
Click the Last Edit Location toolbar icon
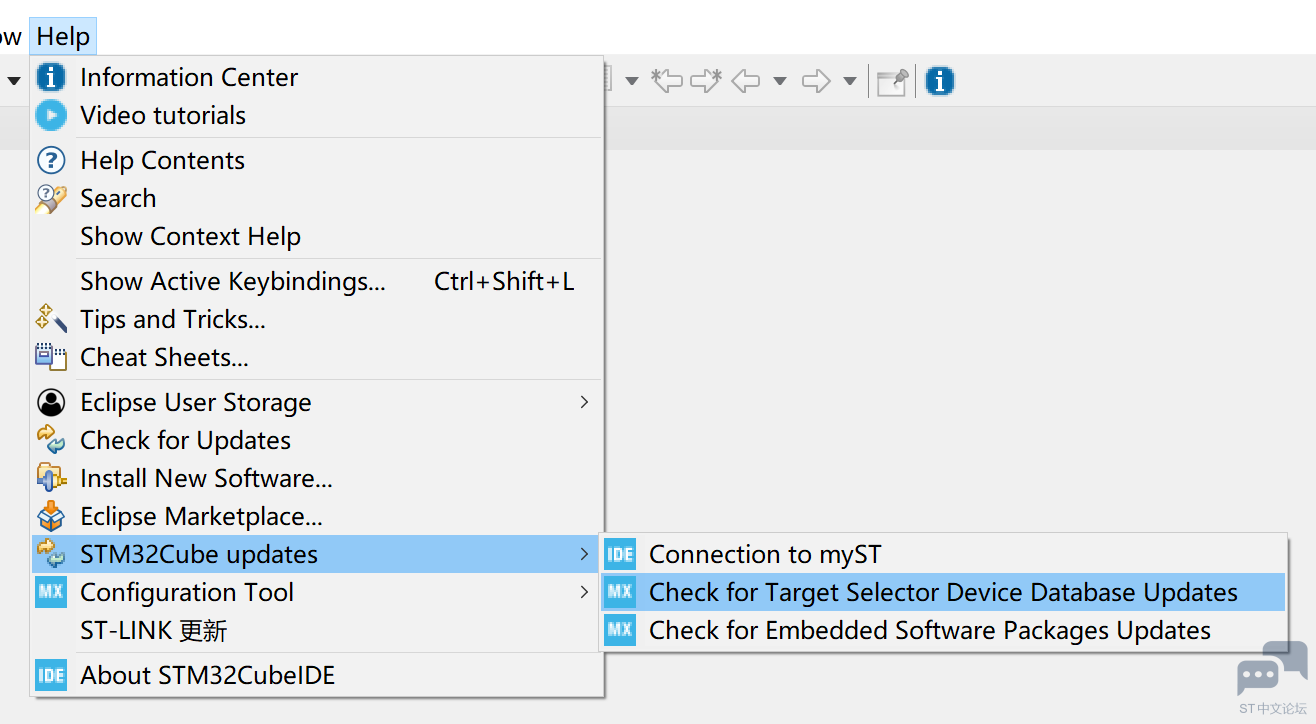pos(667,81)
